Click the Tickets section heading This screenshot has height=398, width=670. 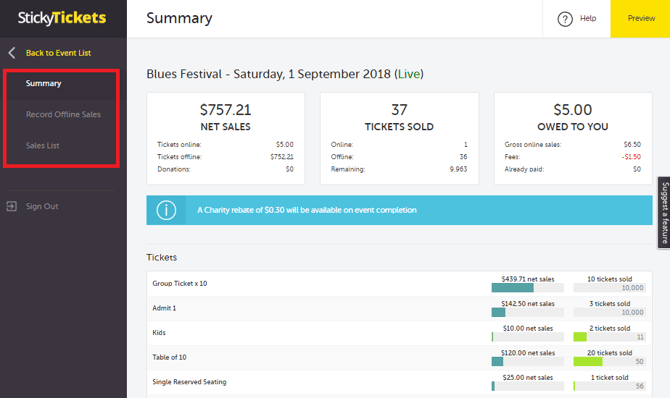162,257
